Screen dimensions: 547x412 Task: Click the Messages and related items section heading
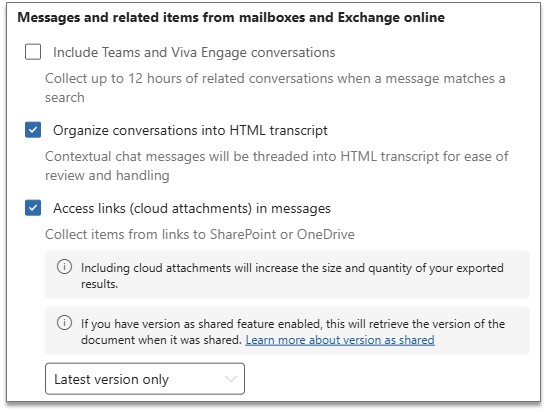click(x=231, y=17)
